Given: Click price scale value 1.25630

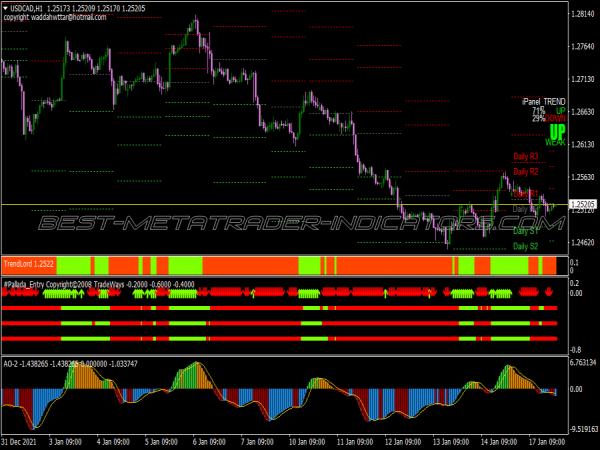Looking at the screenshot, I should 583,177.
